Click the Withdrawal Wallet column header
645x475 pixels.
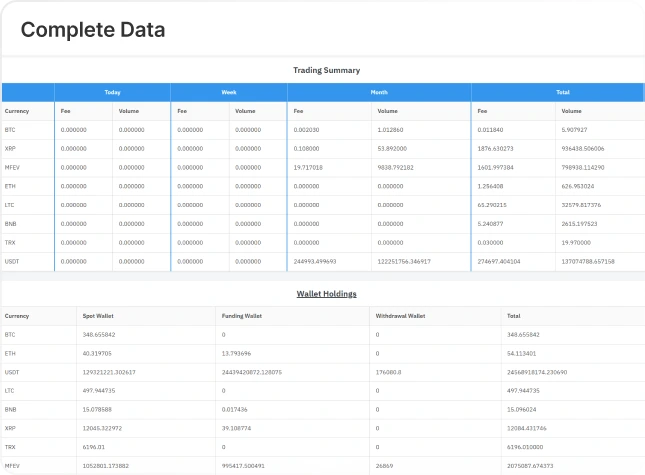400,316
